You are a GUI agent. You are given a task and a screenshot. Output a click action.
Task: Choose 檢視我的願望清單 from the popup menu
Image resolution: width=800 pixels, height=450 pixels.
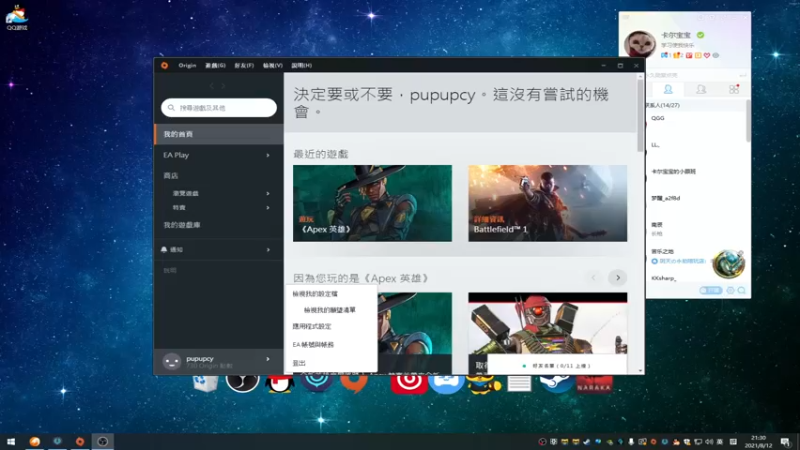pyautogui.click(x=330, y=310)
